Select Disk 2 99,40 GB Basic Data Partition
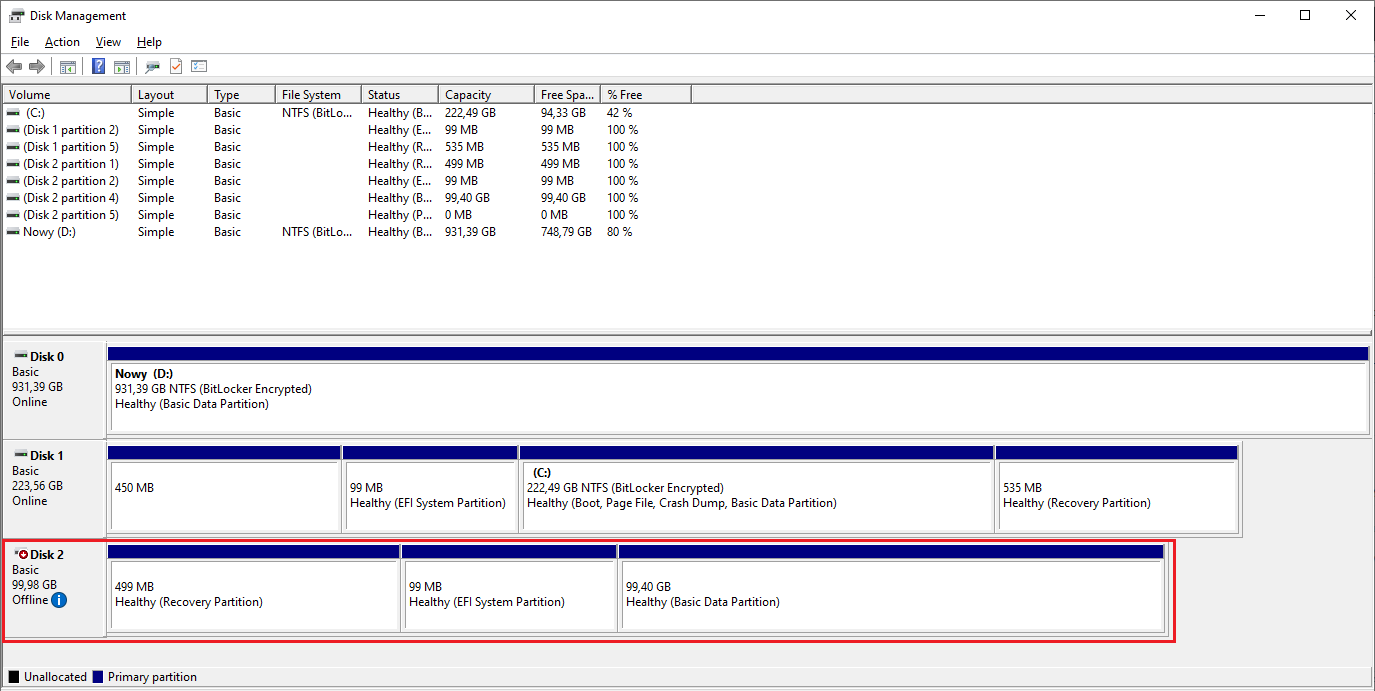This screenshot has width=1375, height=691. [891, 595]
